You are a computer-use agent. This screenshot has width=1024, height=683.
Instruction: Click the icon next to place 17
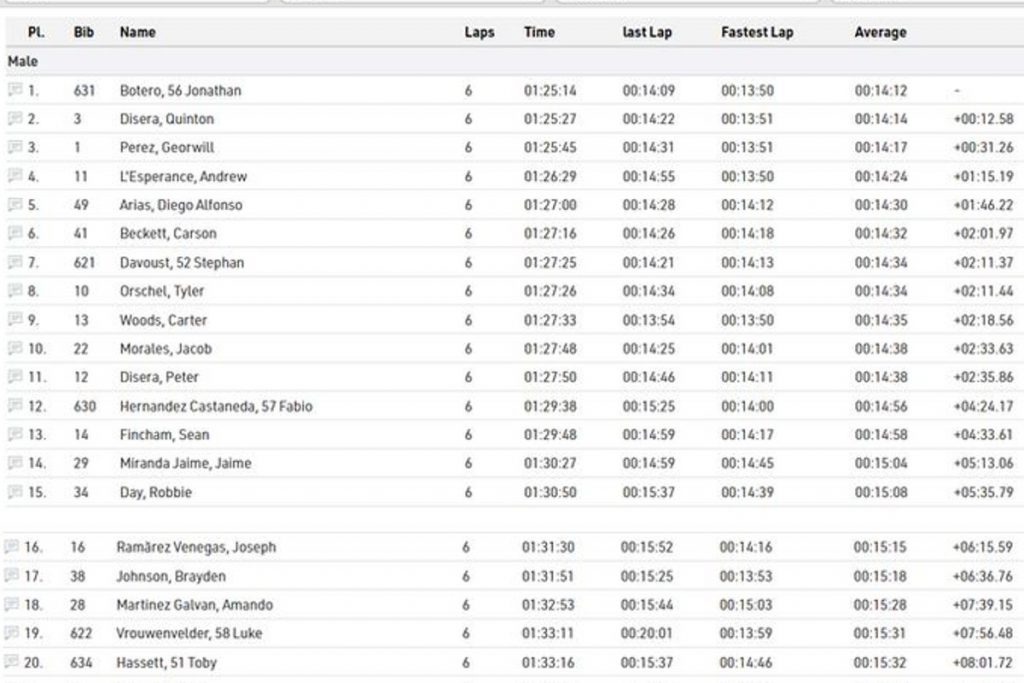click(x=12, y=576)
